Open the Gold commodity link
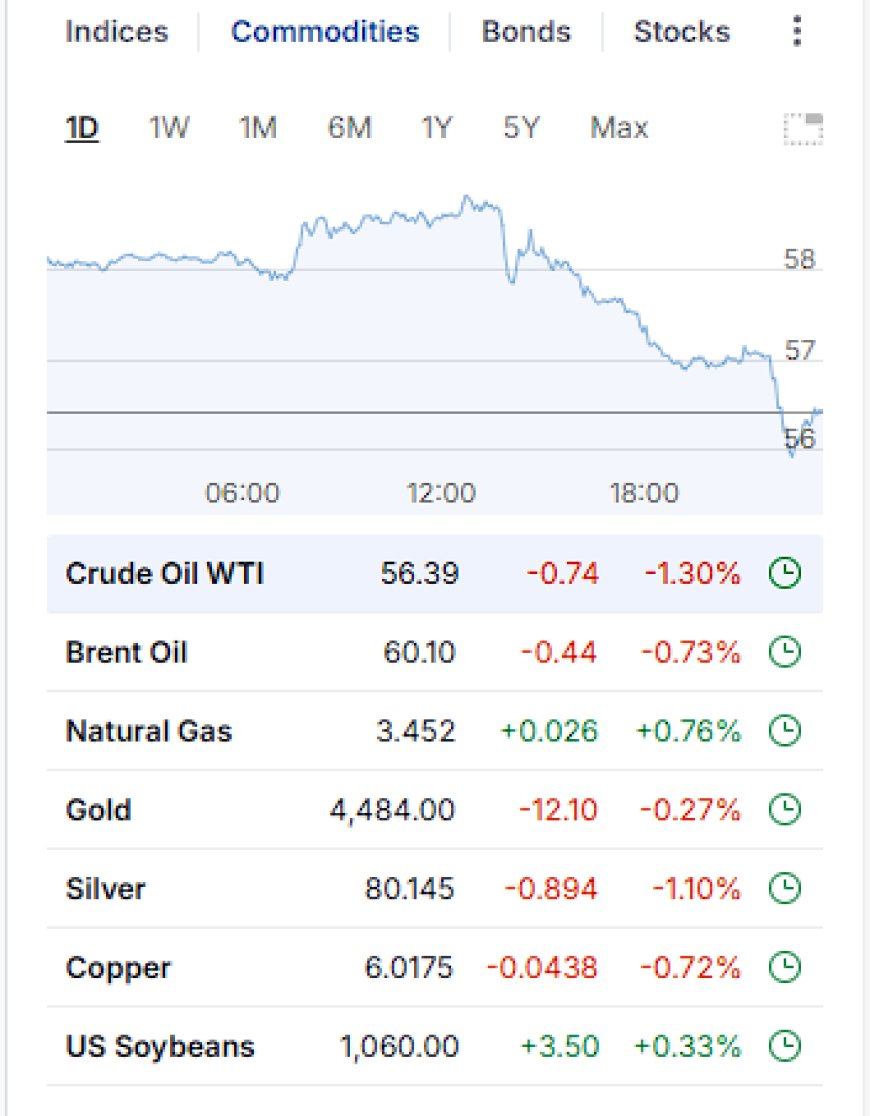 click(x=98, y=810)
